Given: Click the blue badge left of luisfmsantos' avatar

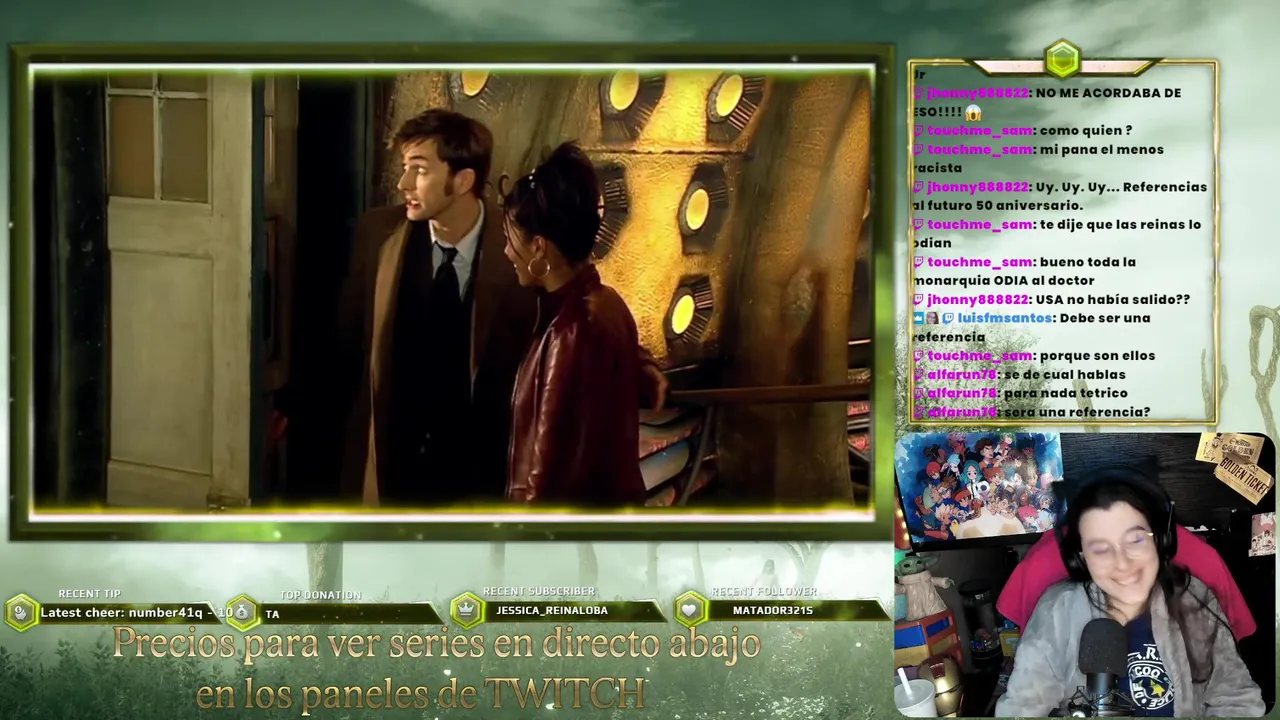Looking at the screenshot, I should pyautogui.click(x=918, y=318).
